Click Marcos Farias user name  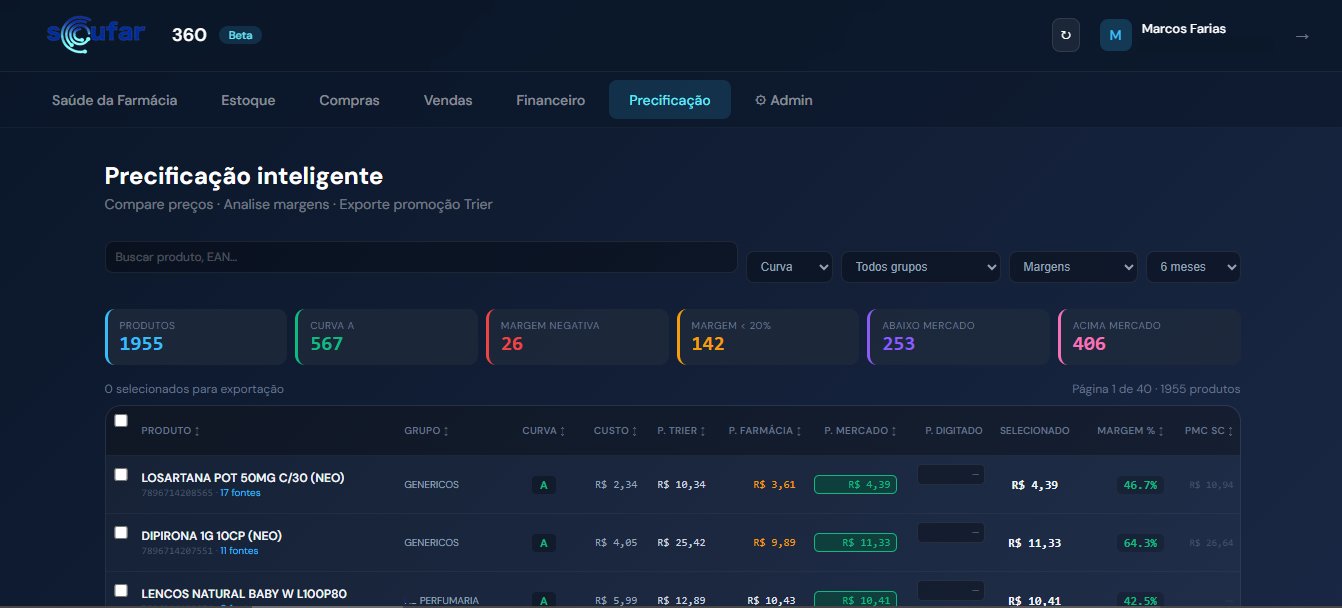[1184, 29]
